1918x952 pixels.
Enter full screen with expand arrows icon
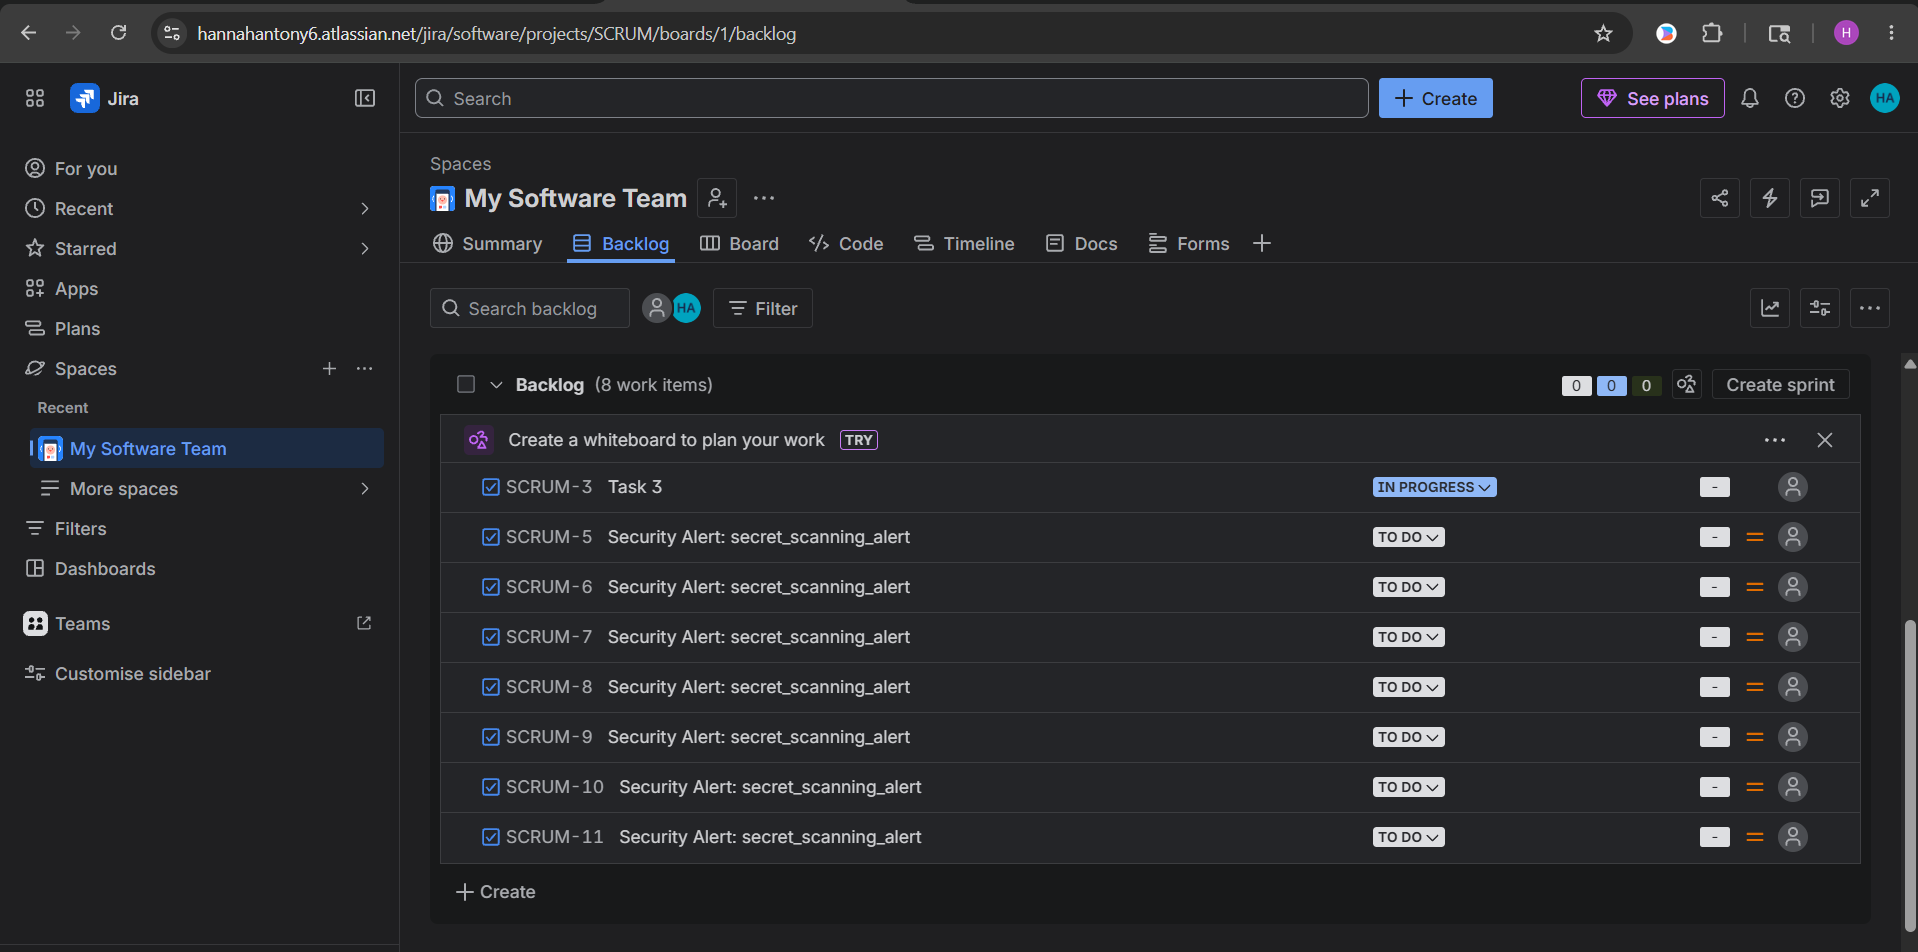click(1870, 198)
